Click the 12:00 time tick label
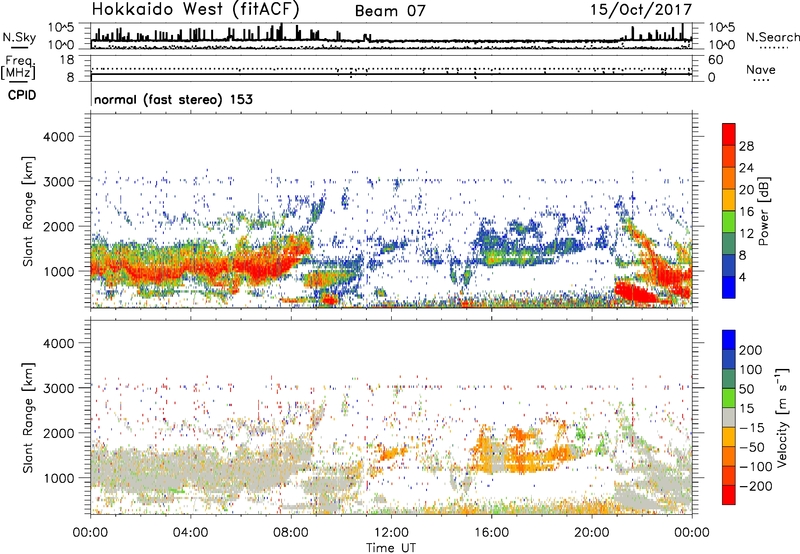Screen dimensions: 800x554 tap(391, 533)
